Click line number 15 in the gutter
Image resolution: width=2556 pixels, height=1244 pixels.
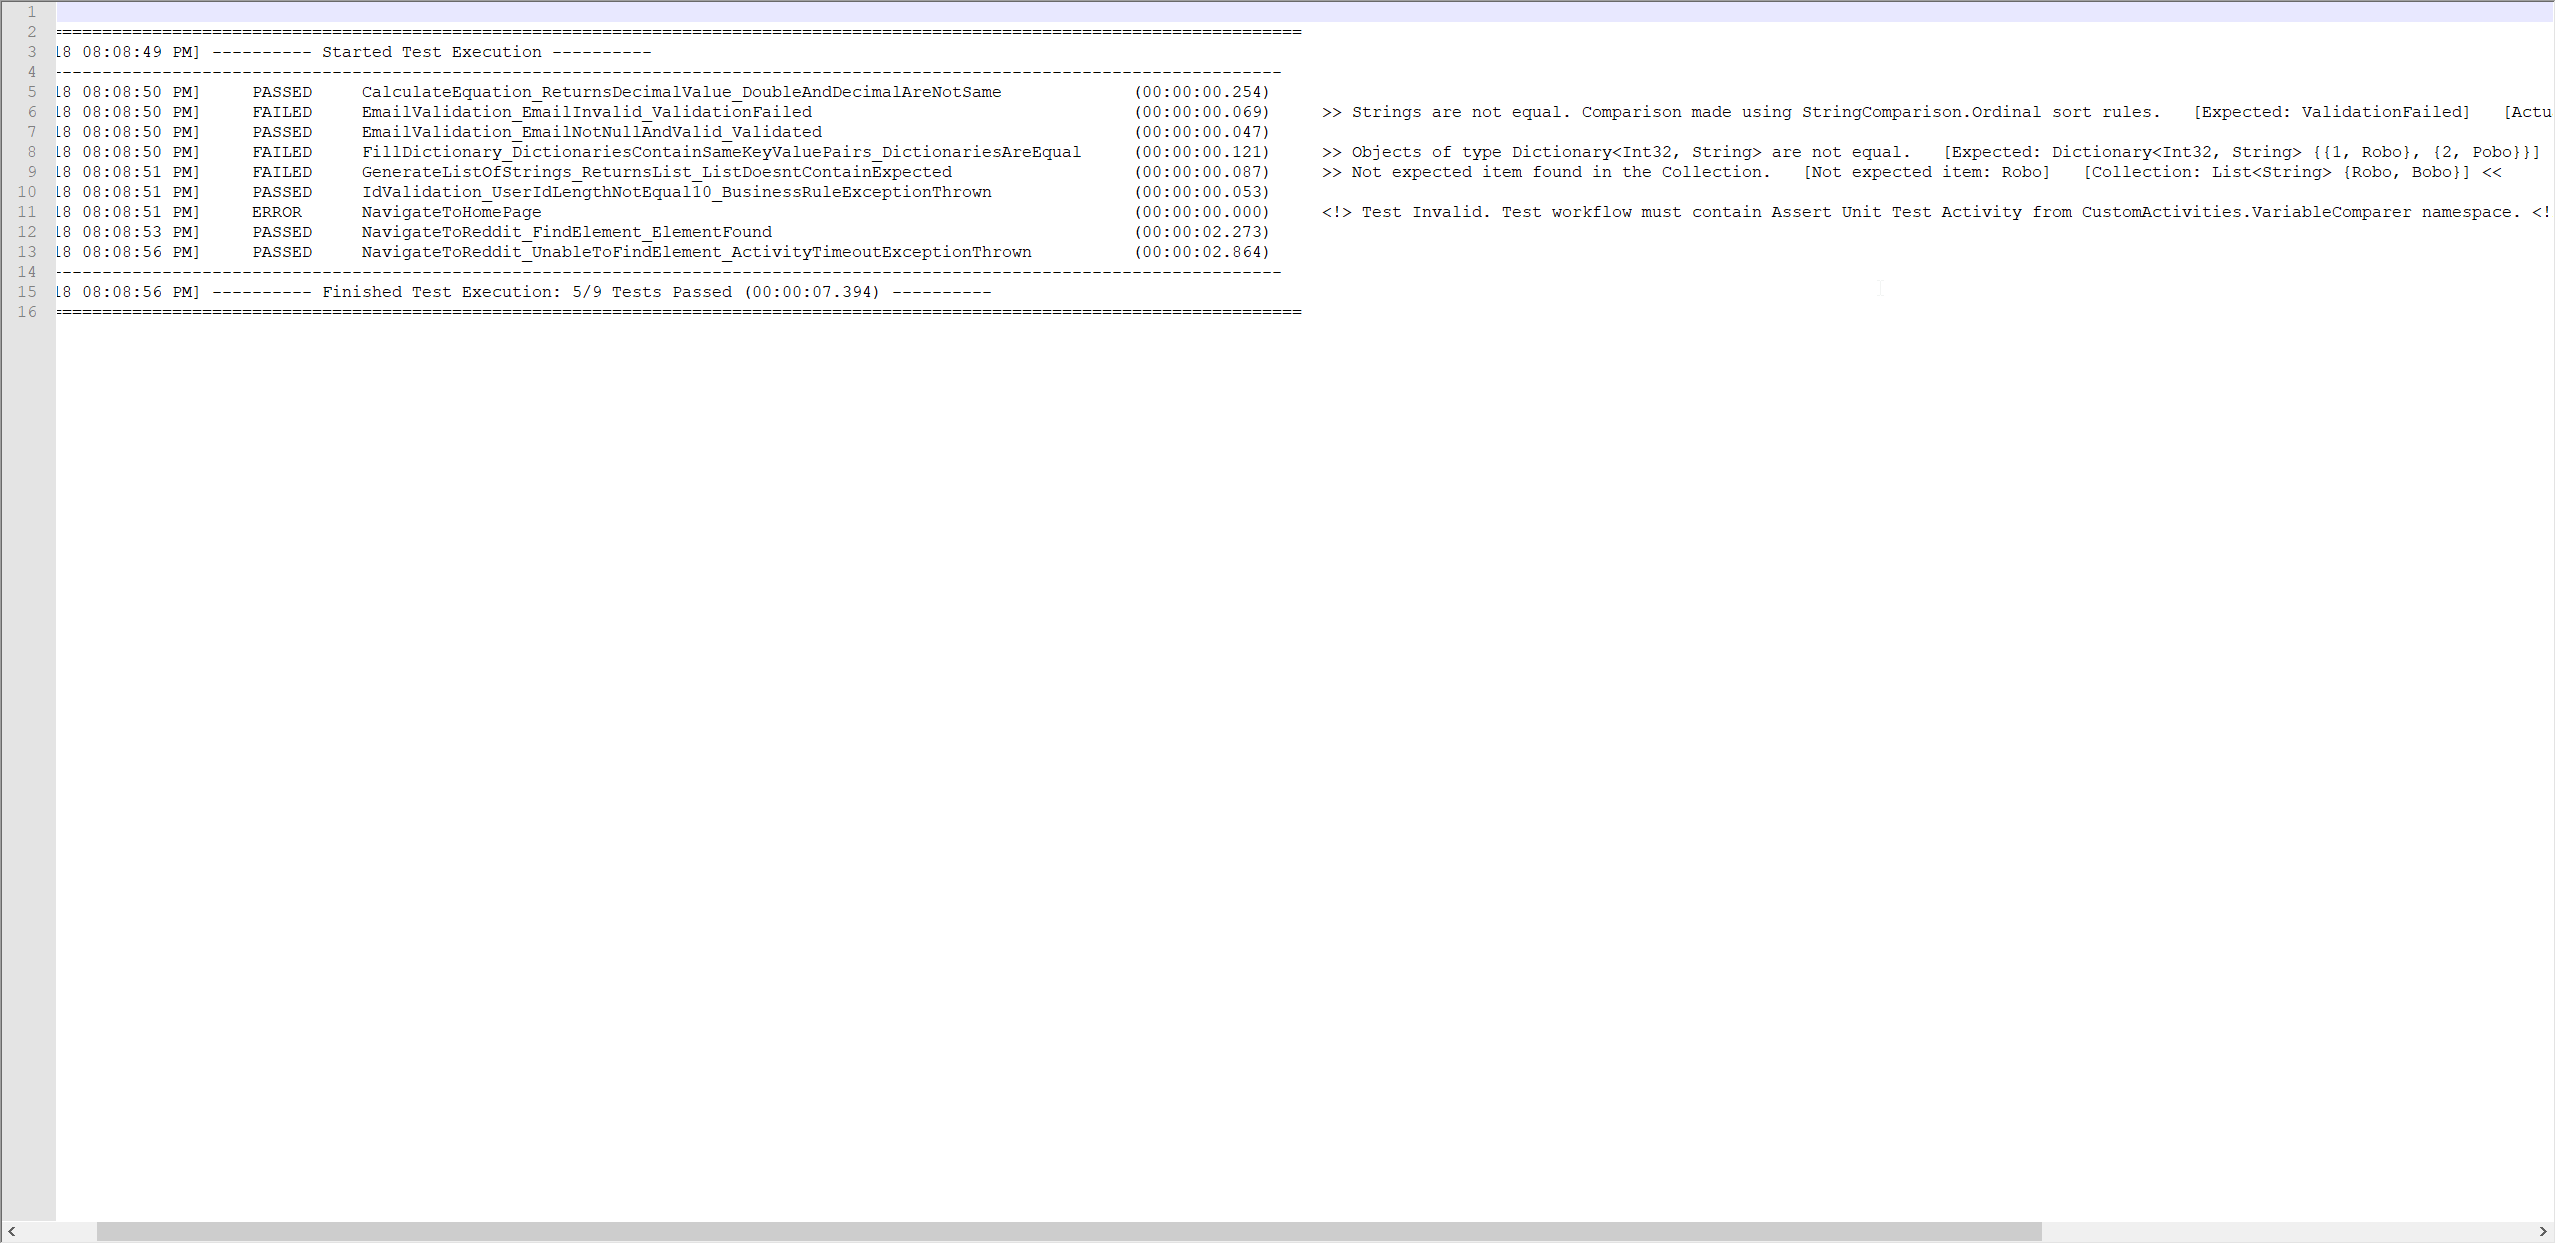[27, 292]
